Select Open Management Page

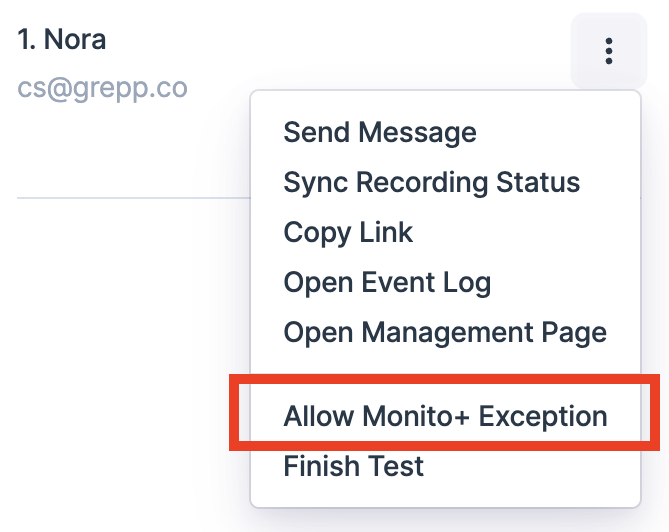point(445,332)
